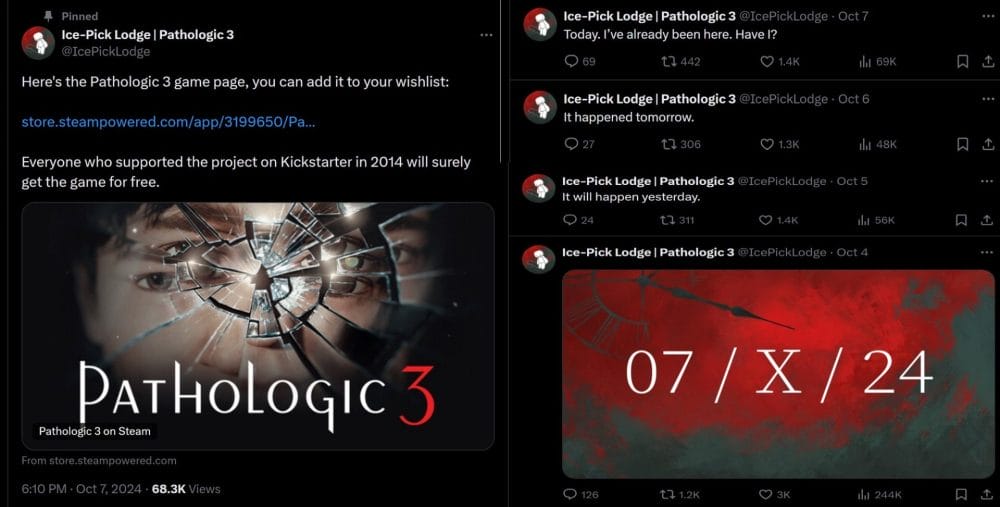Share the Oct 6 tweet
The image size is (1000, 507).
tap(987, 144)
